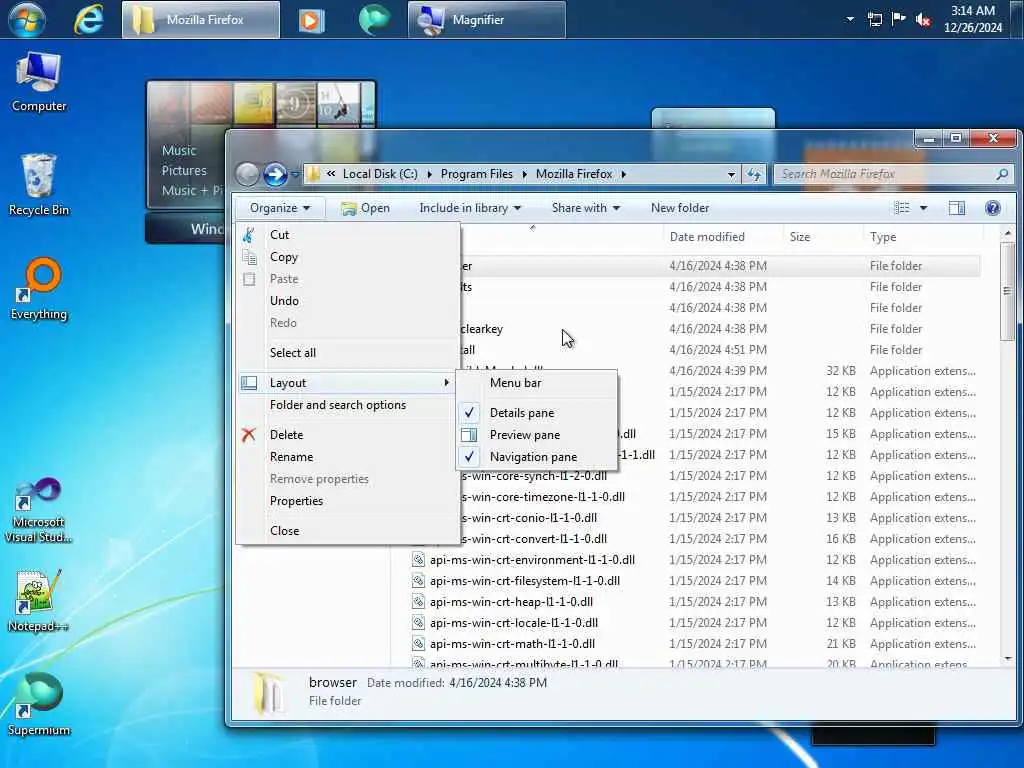This screenshot has height=768, width=1024.
Task: Switch to the Magnifier taskbar button
Action: [487, 20]
